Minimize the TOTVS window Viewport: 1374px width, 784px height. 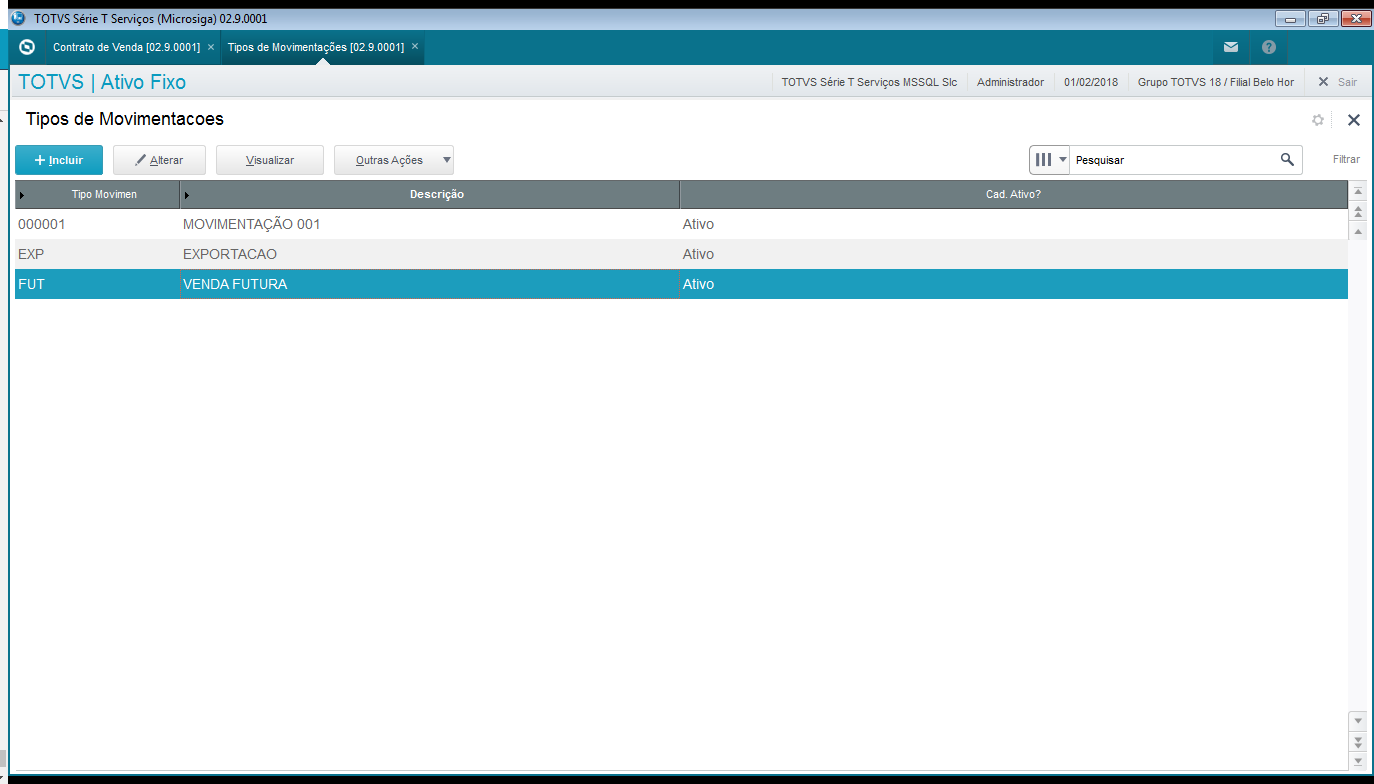1291,18
